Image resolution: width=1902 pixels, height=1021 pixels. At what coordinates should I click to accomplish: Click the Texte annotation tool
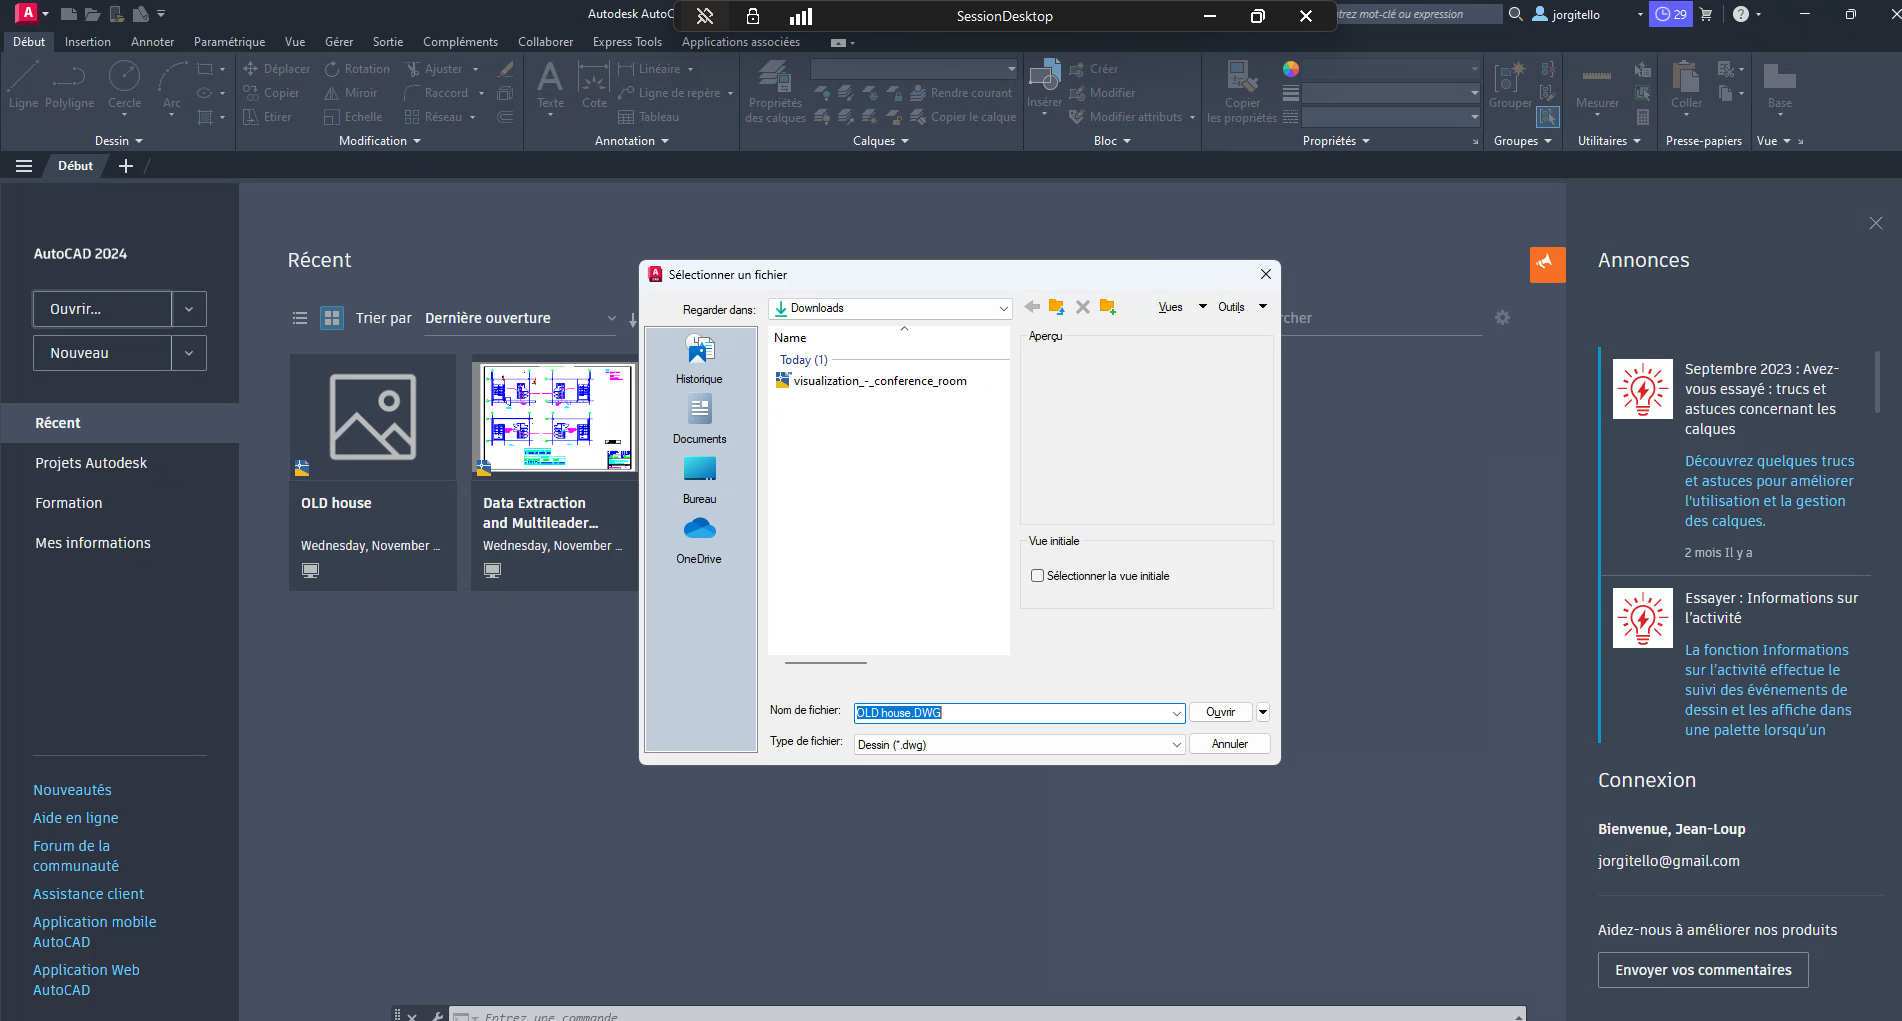pos(550,88)
